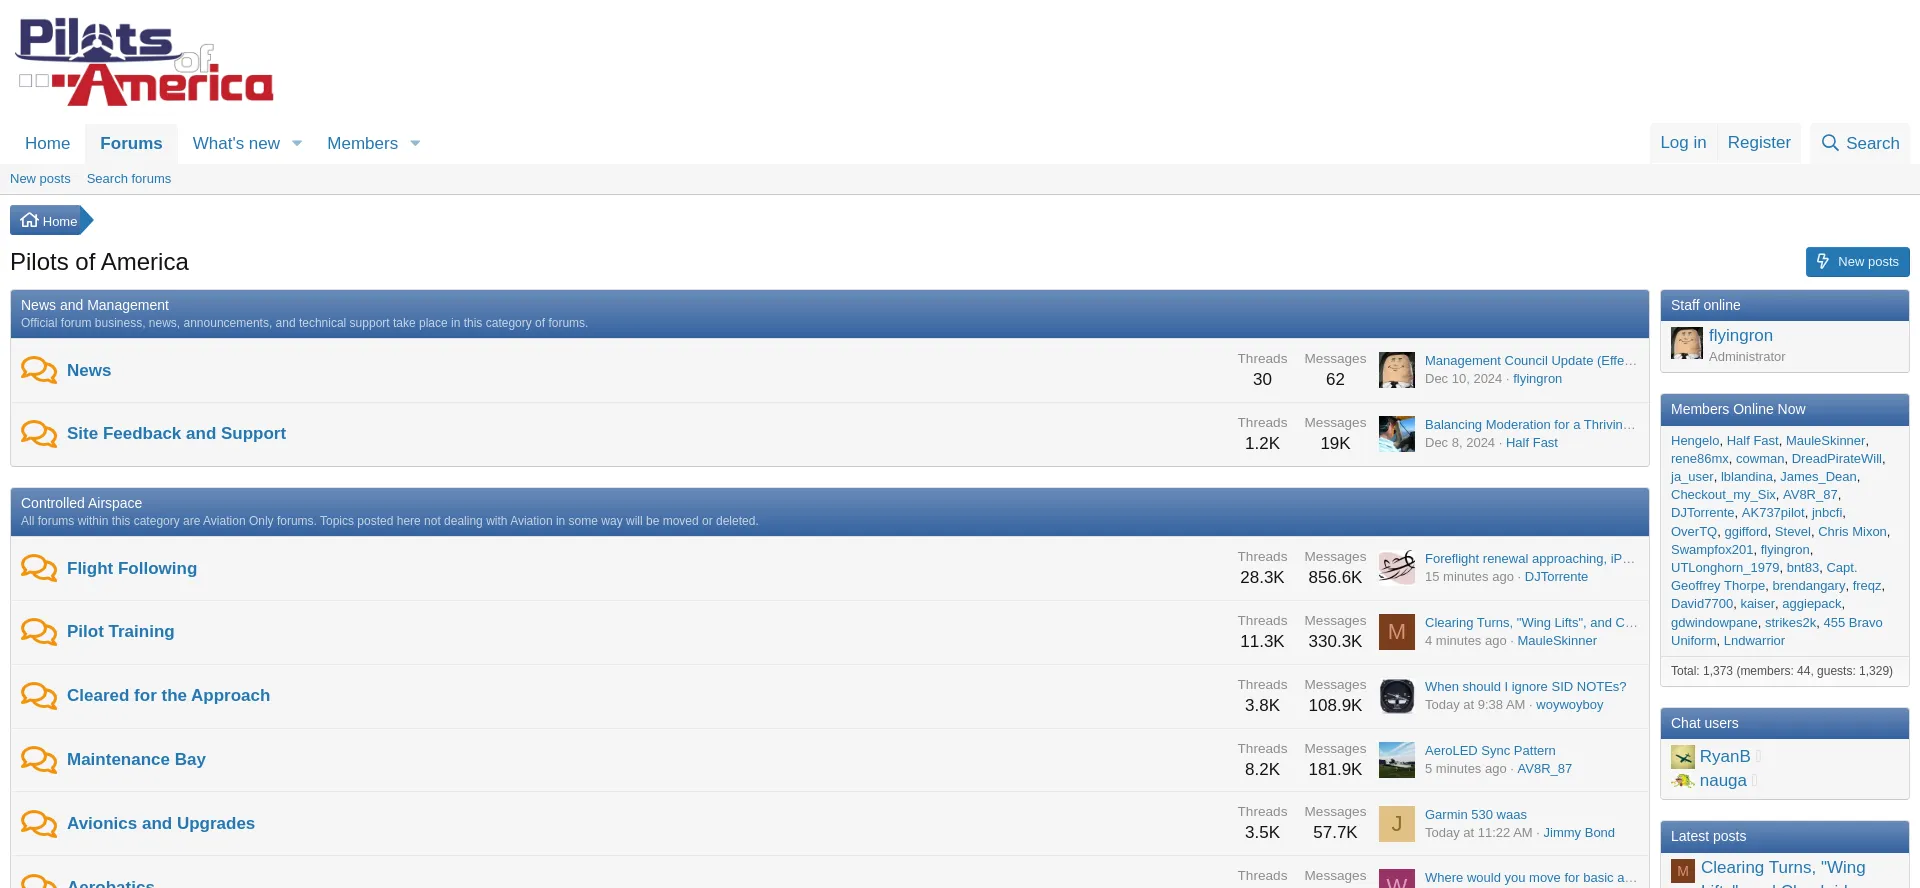Click member DreadPirateWill in online list
The height and width of the screenshot is (888, 1920).
click(x=1836, y=459)
